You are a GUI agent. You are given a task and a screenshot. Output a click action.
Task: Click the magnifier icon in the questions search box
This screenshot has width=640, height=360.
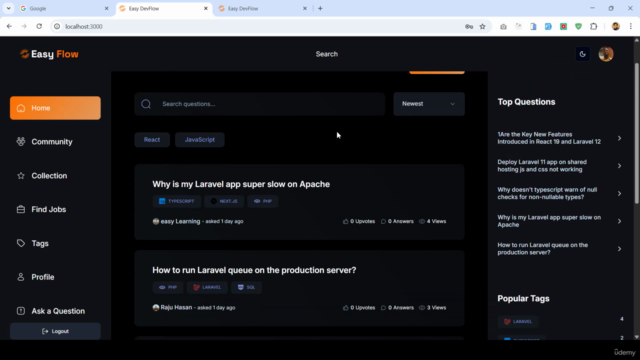coord(146,104)
